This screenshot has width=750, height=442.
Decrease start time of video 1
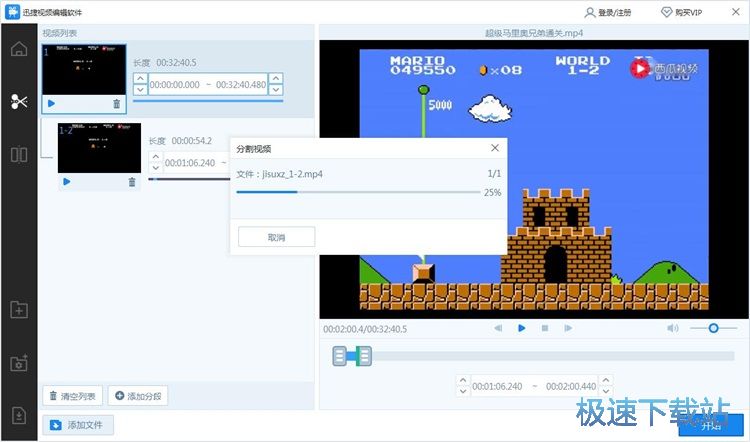coord(140,89)
